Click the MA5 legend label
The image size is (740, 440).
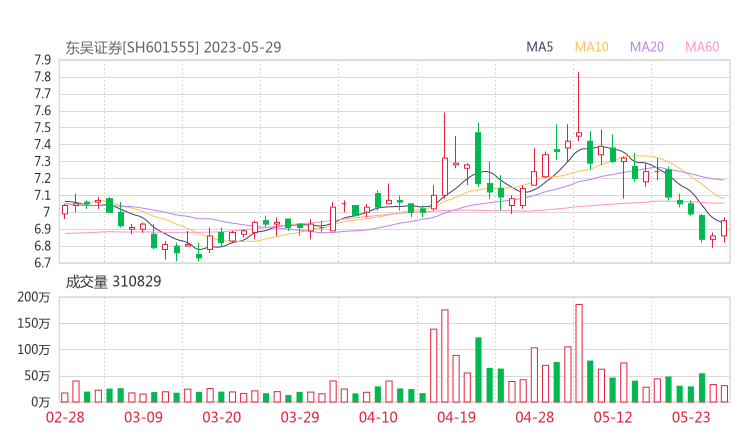click(539, 47)
